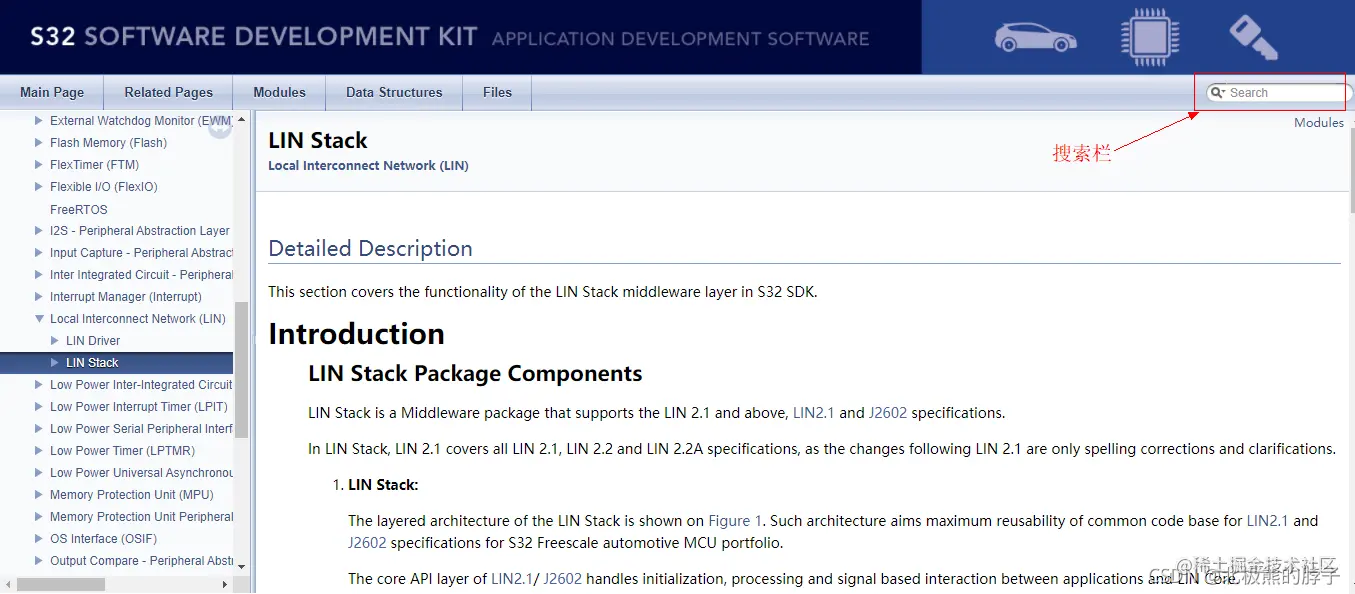Image resolution: width=1355 pixels, height=594 pixels.
Task: Open LIN Driver tree item
Action: (x=93, y=341)
